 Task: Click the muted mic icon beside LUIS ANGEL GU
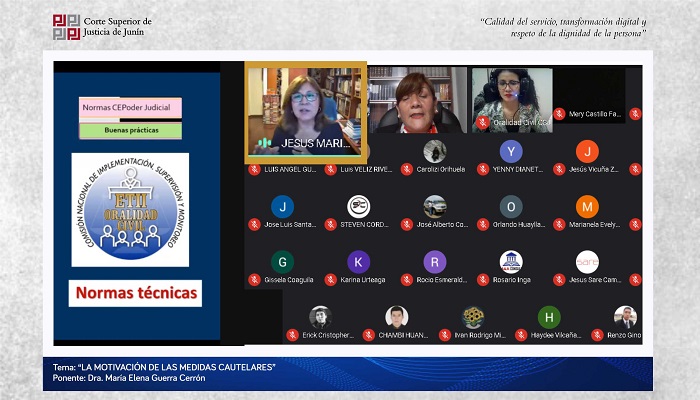click(x=254, y=169)
